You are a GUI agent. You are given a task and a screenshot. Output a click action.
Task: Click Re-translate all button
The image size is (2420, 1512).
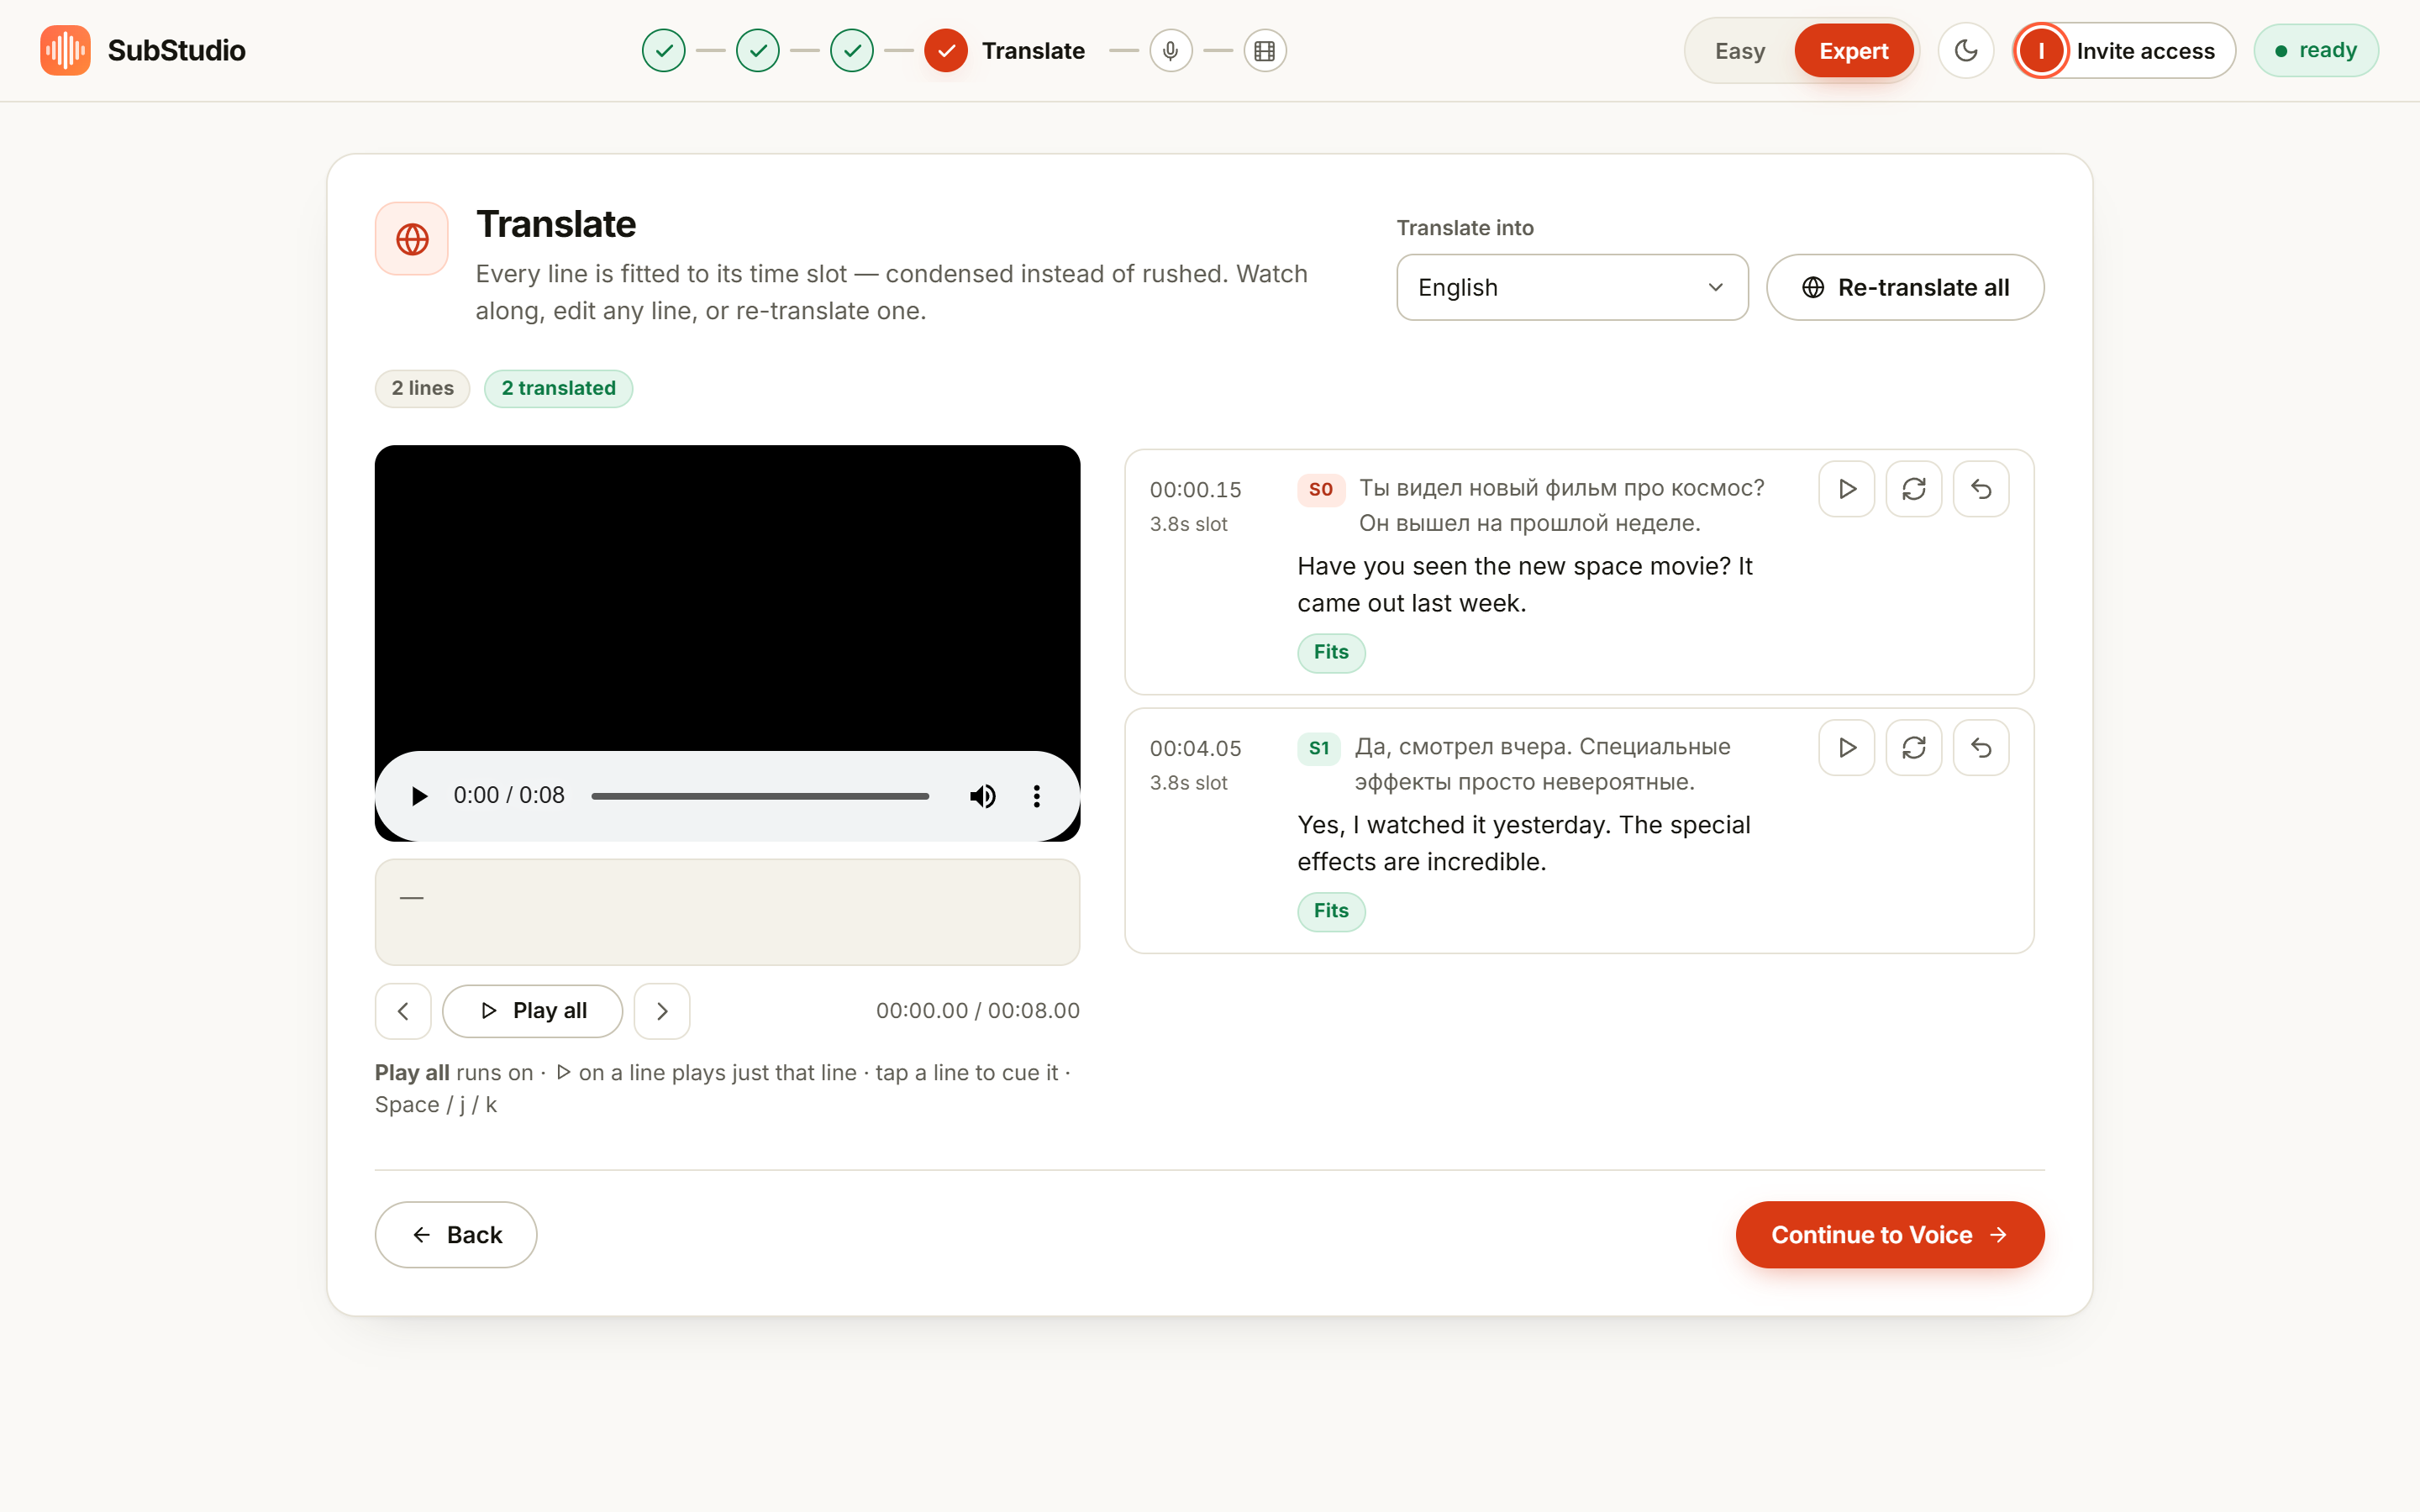[1905, 287]
